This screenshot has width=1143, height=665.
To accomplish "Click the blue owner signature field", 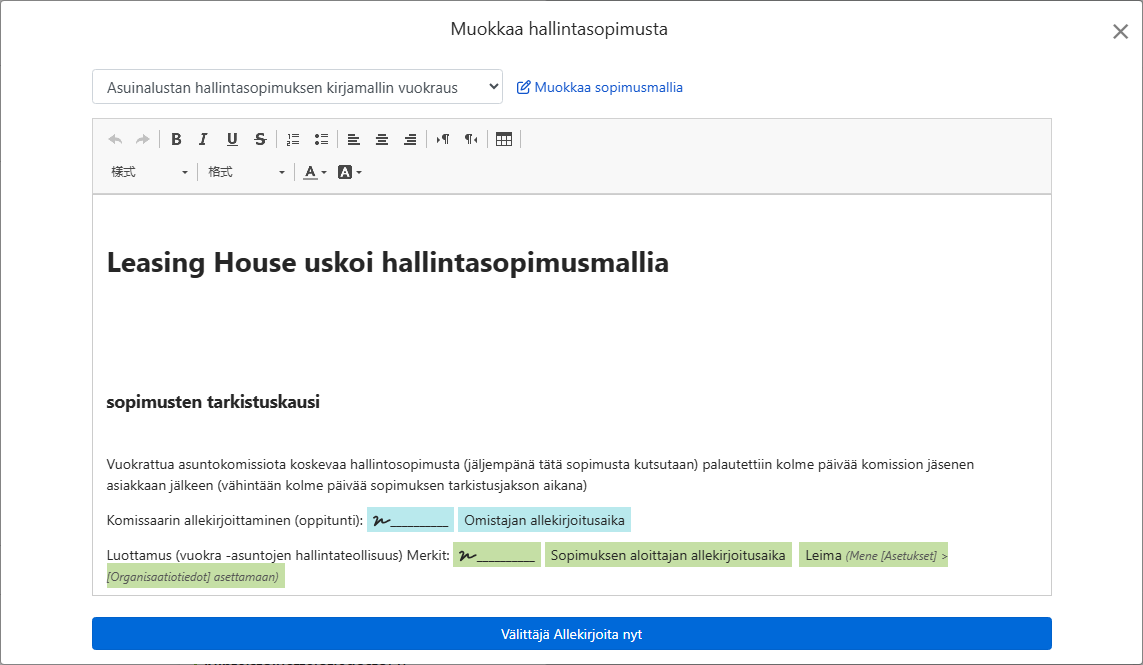I will click(410, 520).
